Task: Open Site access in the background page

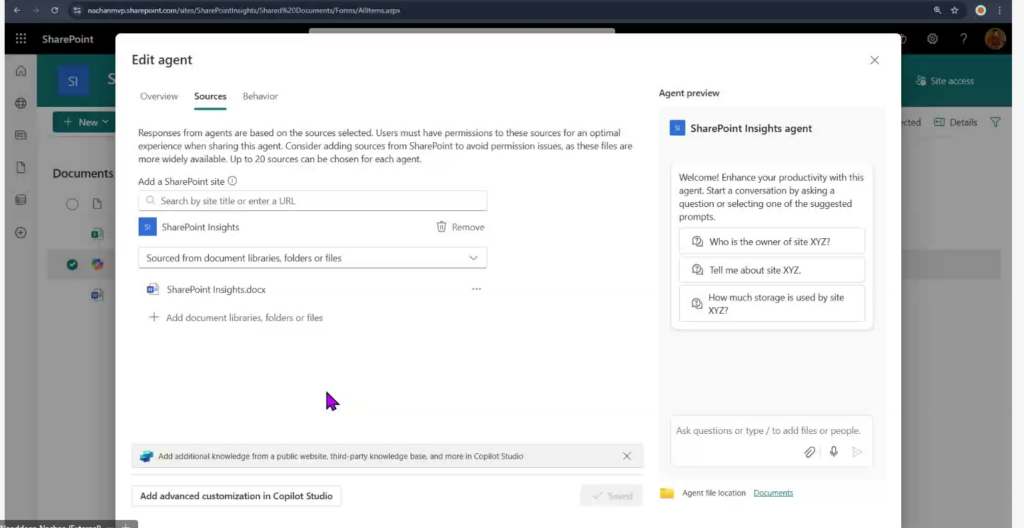Action: click(944, 81)
